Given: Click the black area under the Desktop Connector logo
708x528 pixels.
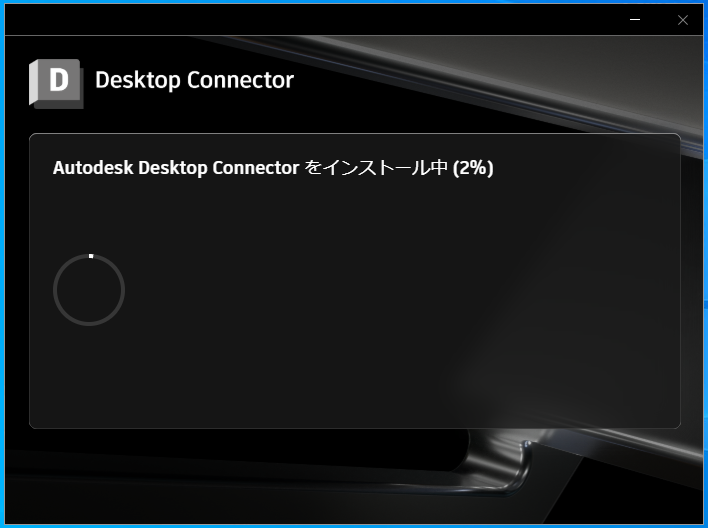Looking at the screenshot, I should tap(56, 121).
